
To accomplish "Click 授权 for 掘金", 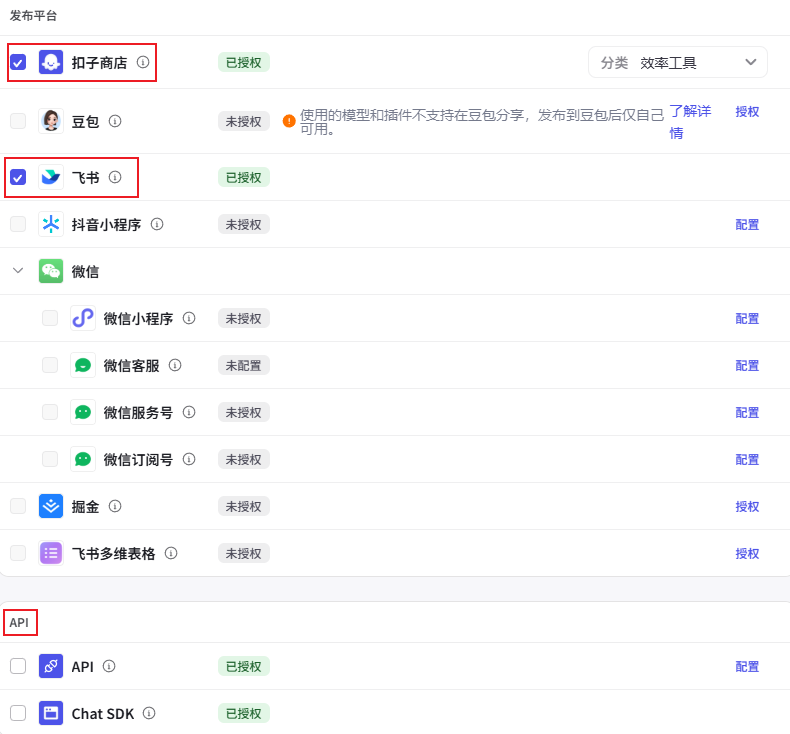I will (x=747, y=506).
